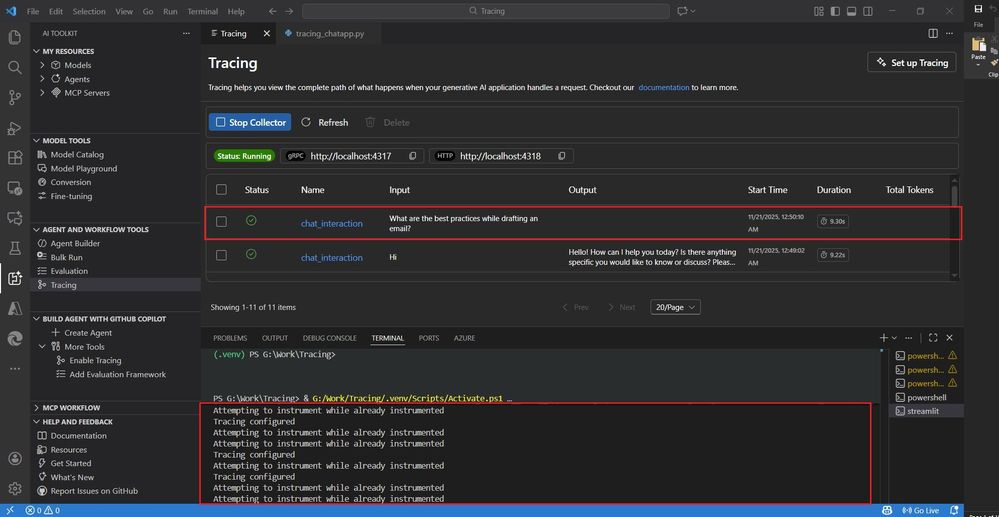Open the chat_interaction link for email question
The image size is (999, 517).
332,224
